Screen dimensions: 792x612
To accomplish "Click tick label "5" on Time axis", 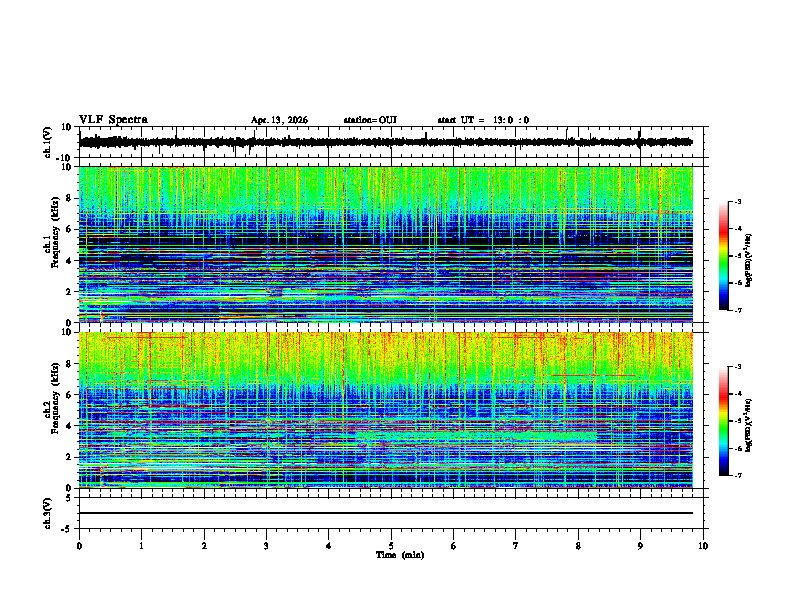I will [x=391, y=546].
